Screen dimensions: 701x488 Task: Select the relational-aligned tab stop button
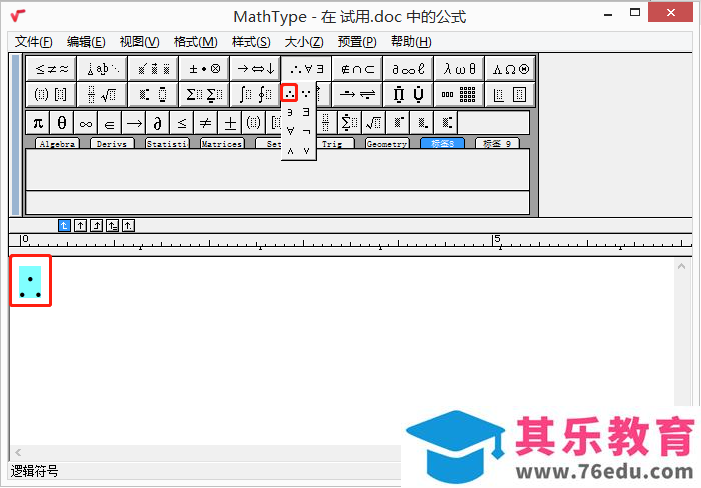[112, 226]
